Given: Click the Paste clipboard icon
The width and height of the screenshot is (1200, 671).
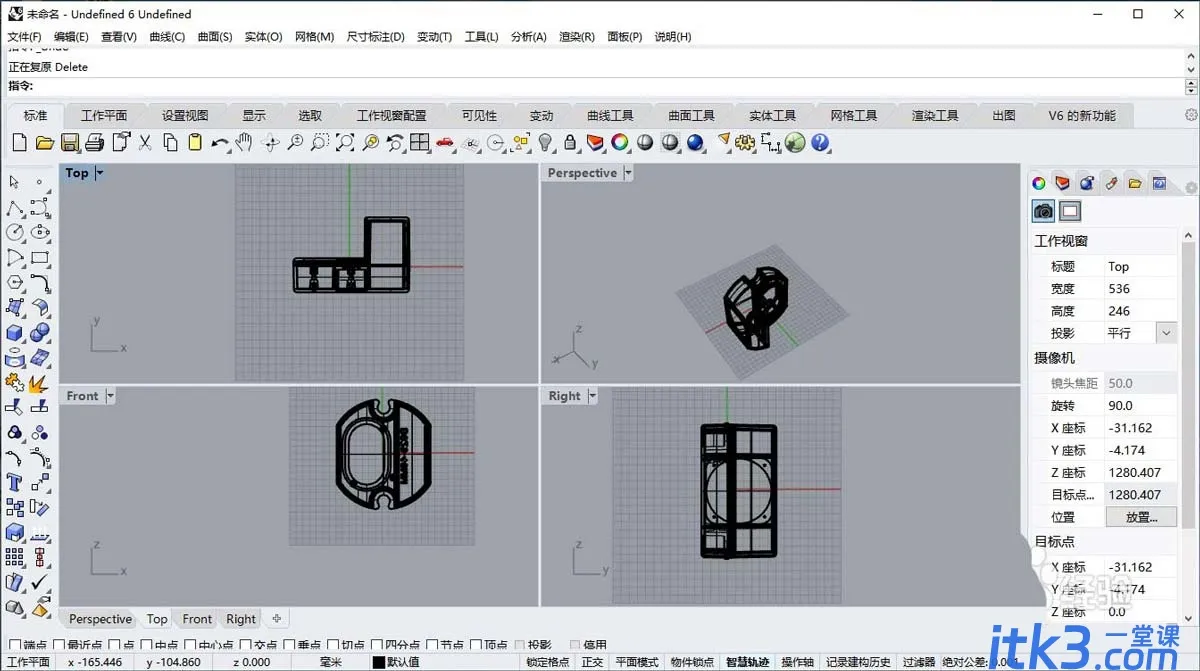Looking at the screenshot, I should click(x=195, y=143).
